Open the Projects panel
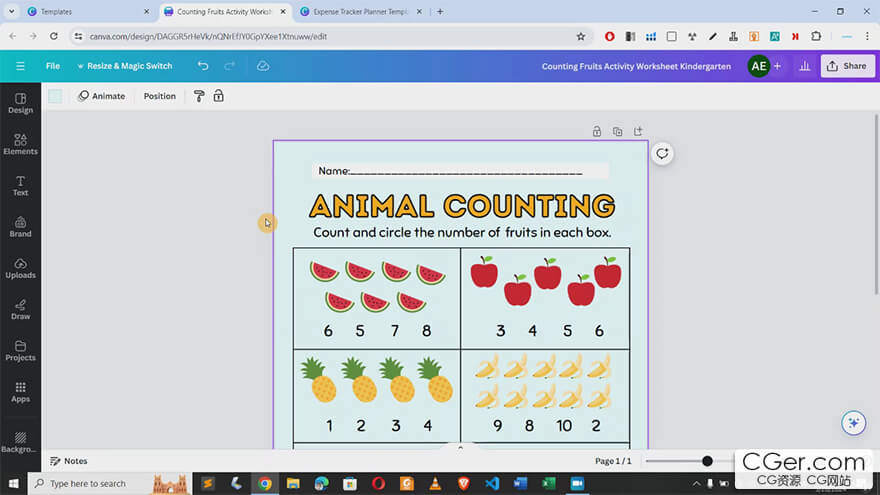 pyautogui.click(x=20, y=351)
